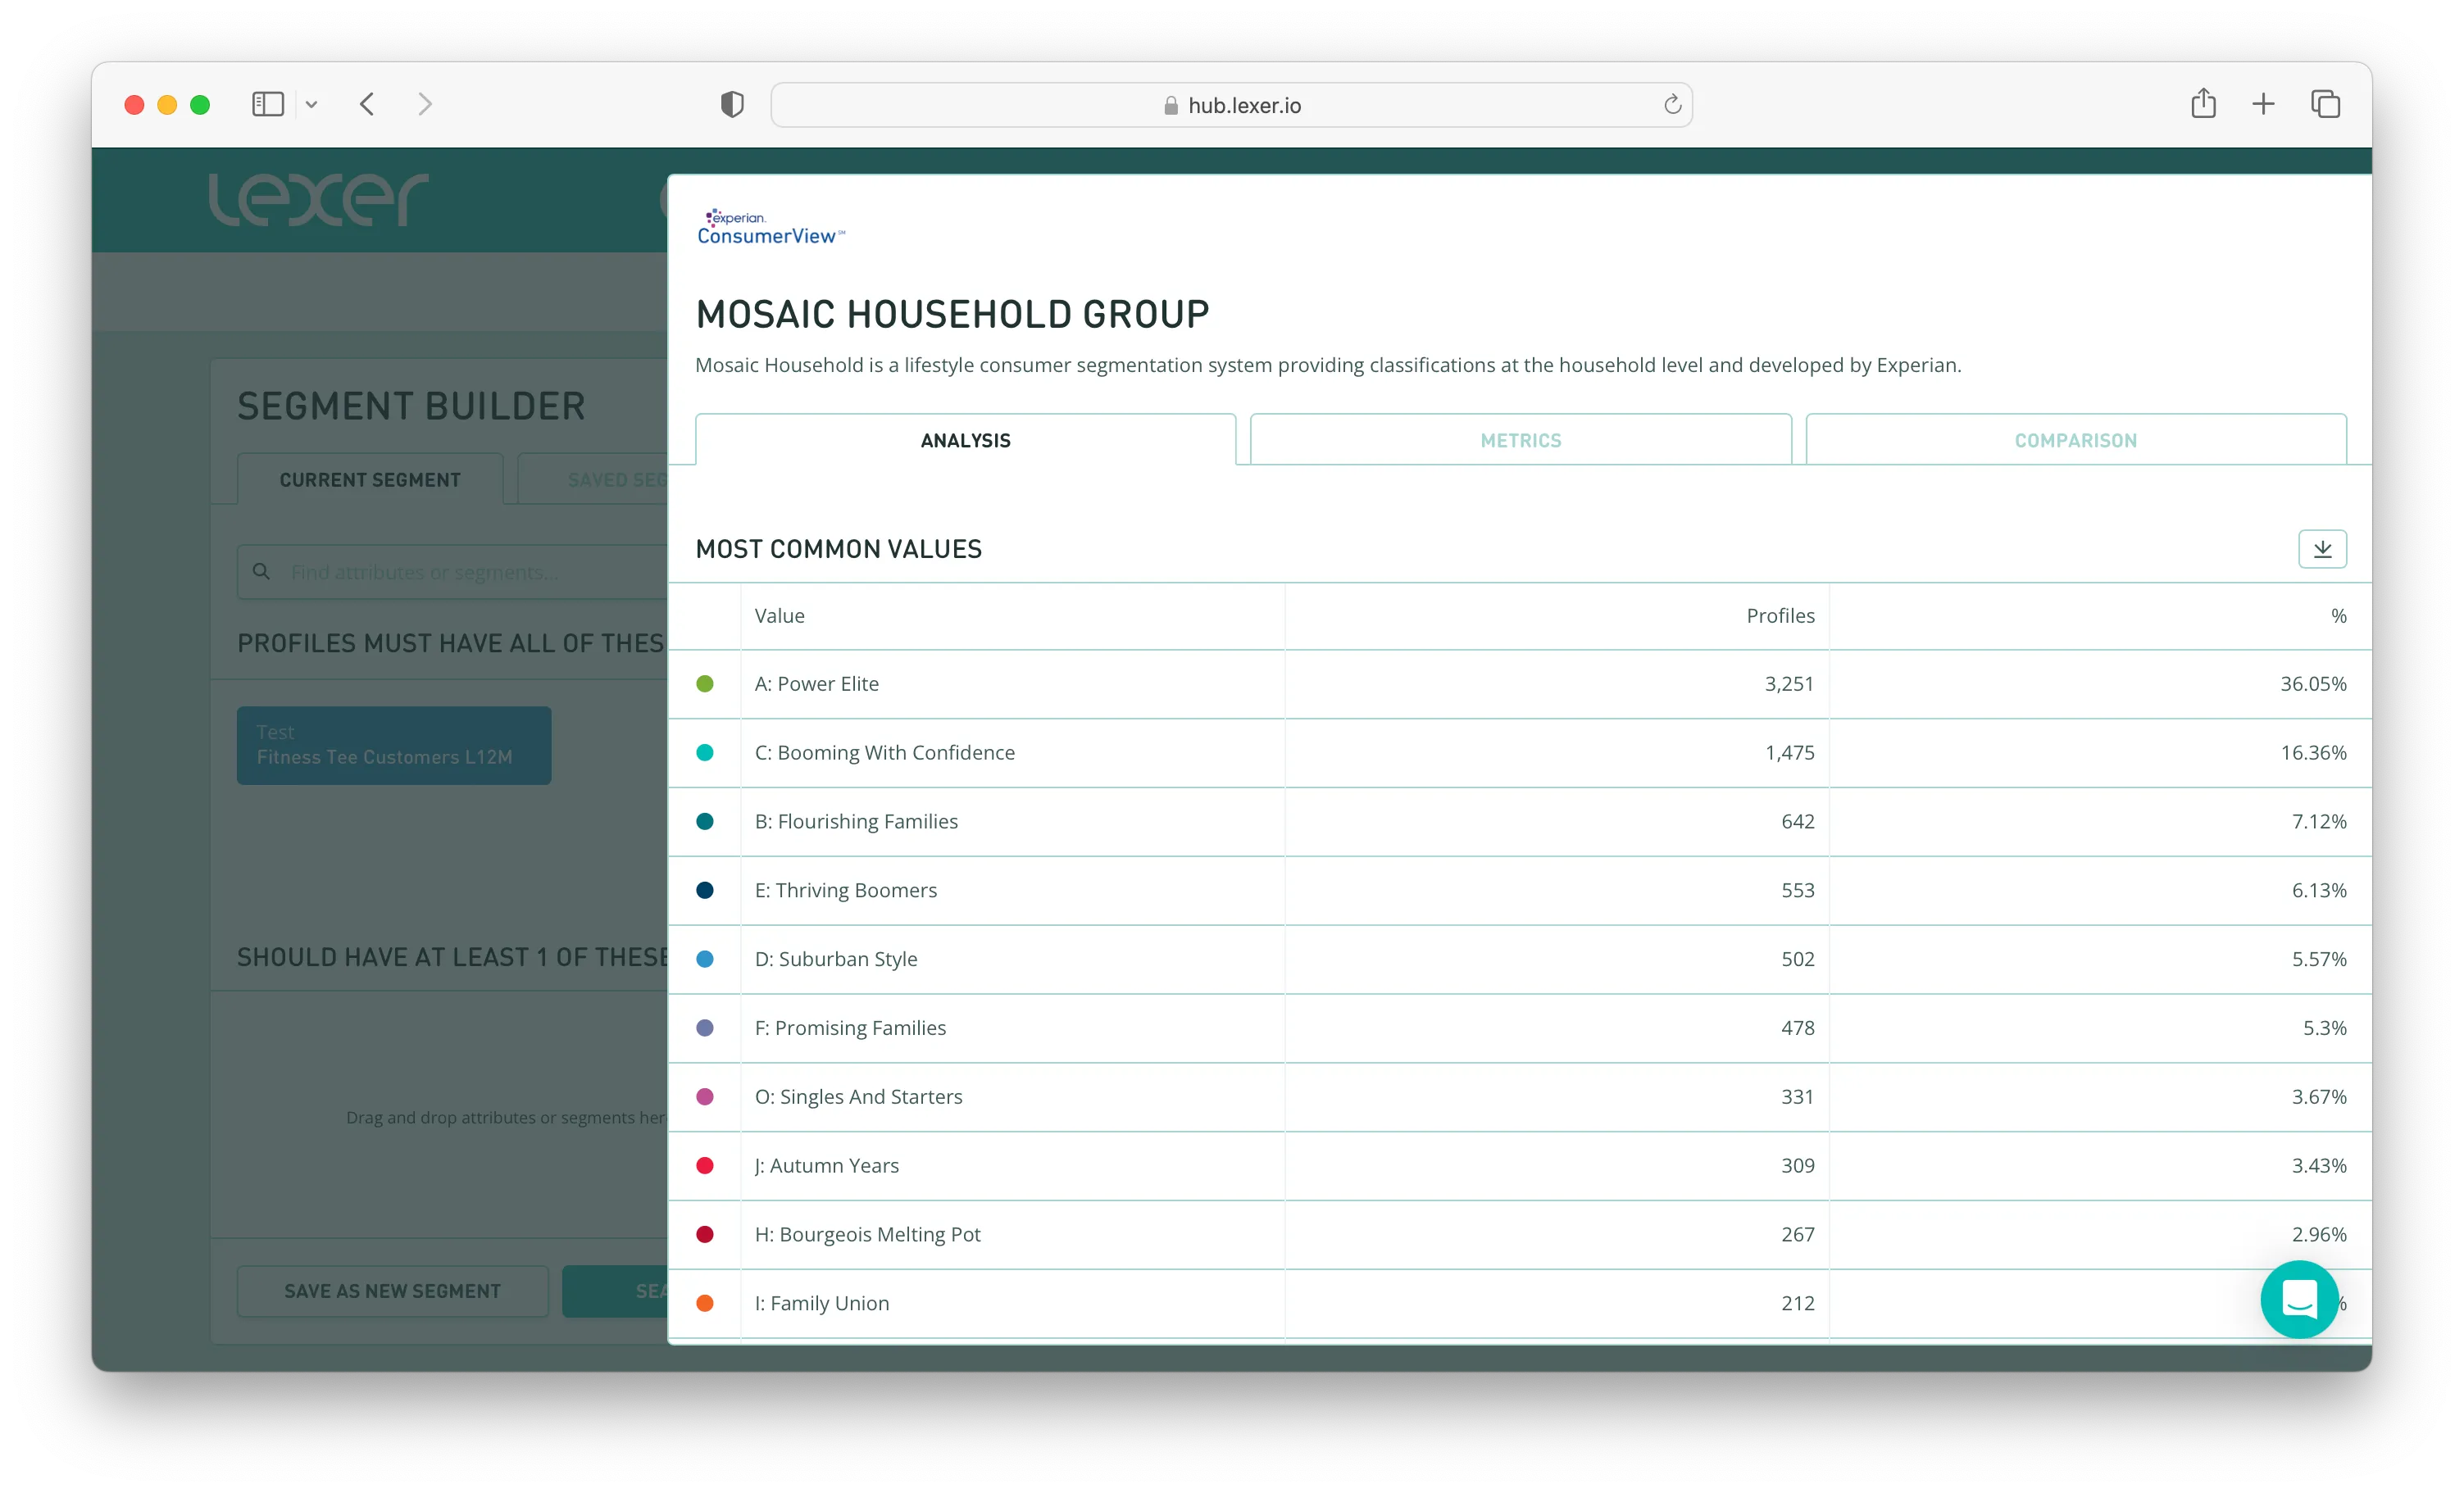2464x1493 pixels.
Task: Click the Experian ConsumerView logo
Action: tap(770, 228)
